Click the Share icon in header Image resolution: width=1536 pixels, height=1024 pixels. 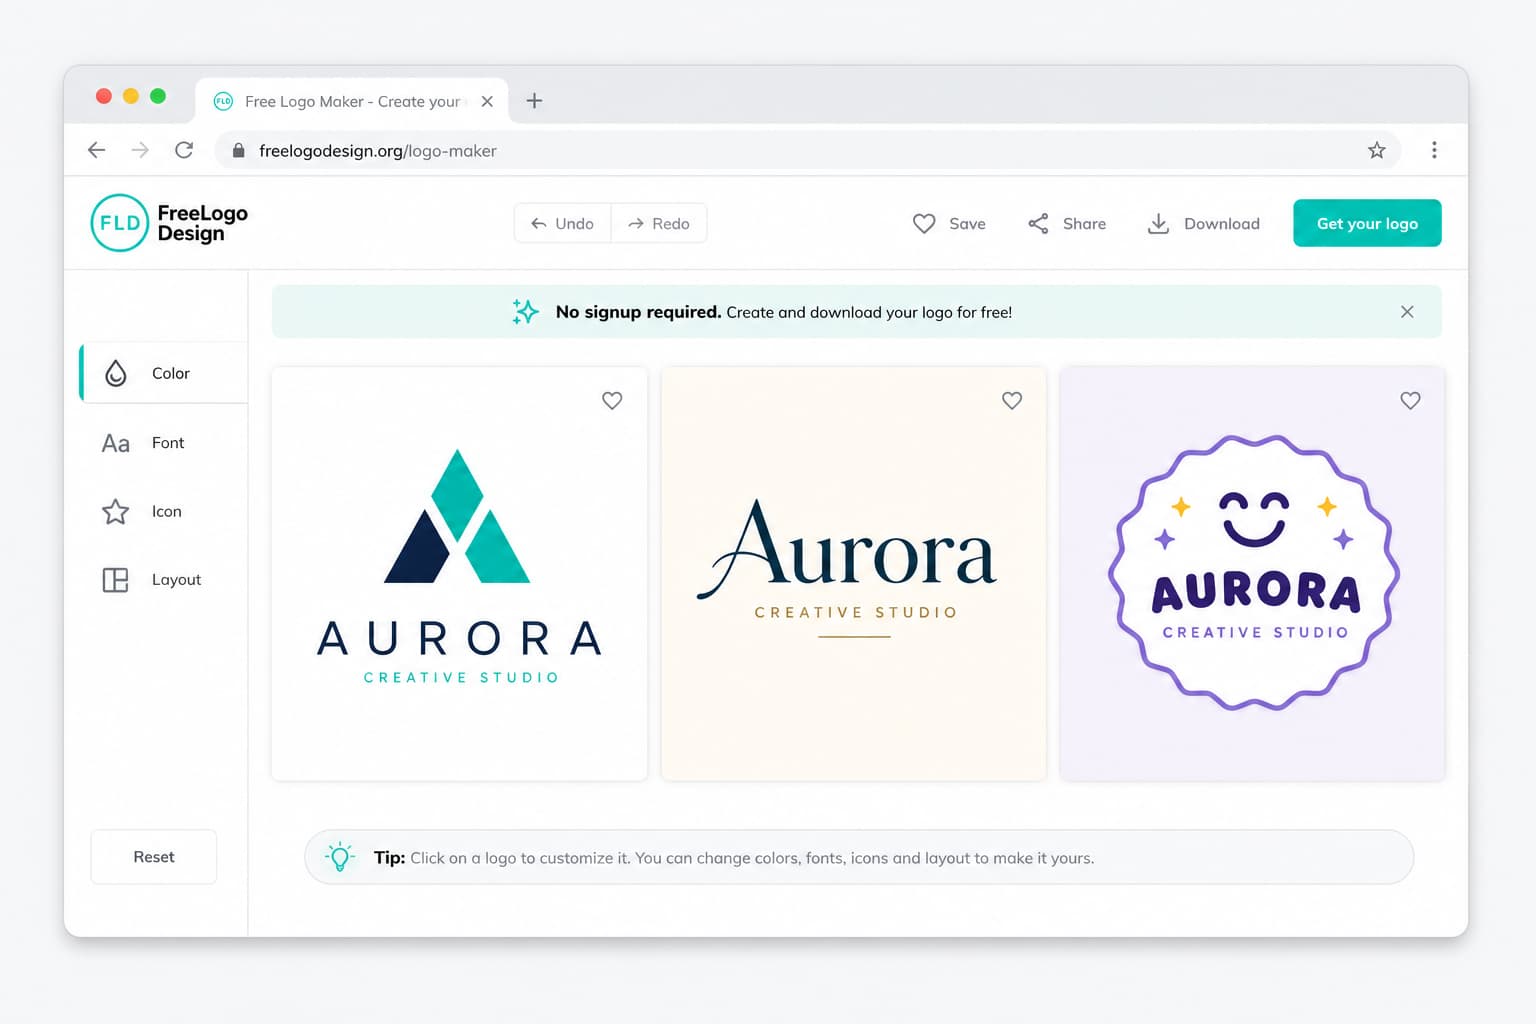click(1038, 224)
